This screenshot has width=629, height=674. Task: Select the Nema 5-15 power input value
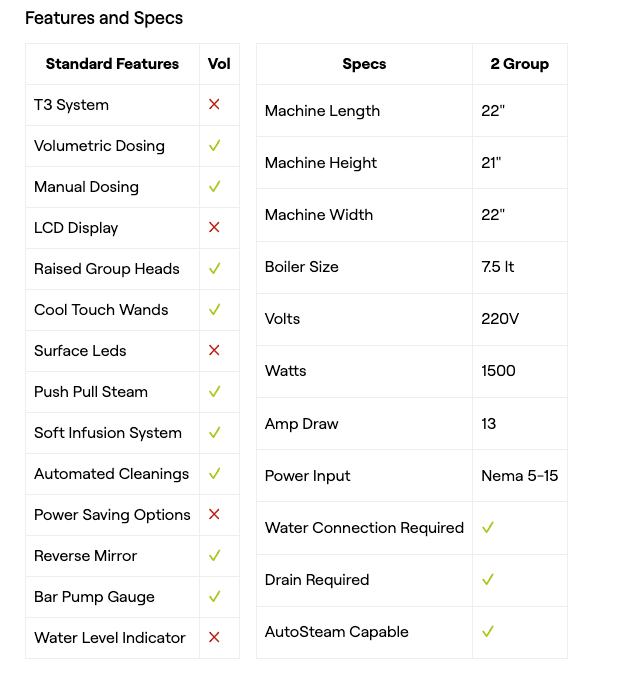point(519,475)
